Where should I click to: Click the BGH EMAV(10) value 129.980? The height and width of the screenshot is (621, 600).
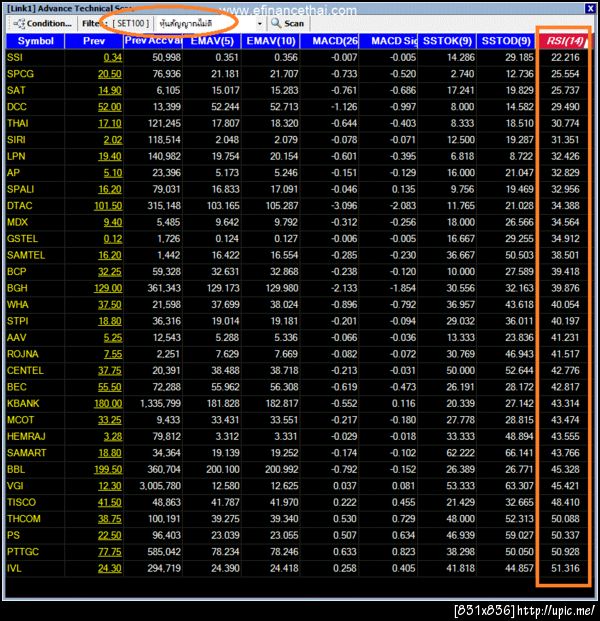(x=282, y=288)
